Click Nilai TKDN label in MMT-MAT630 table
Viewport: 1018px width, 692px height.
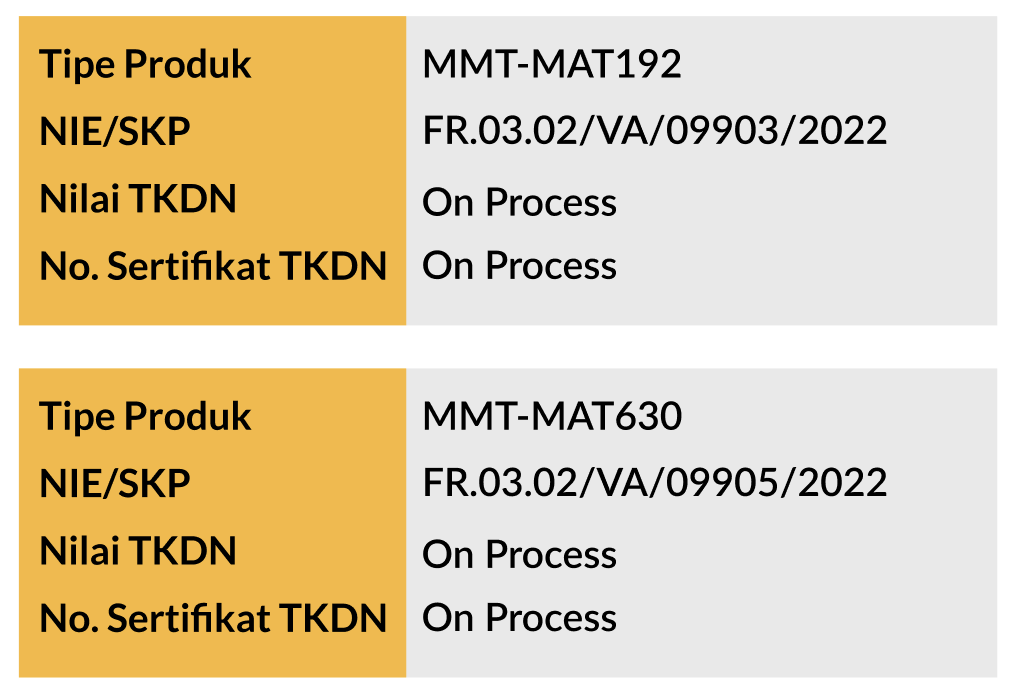coord(138,551)
